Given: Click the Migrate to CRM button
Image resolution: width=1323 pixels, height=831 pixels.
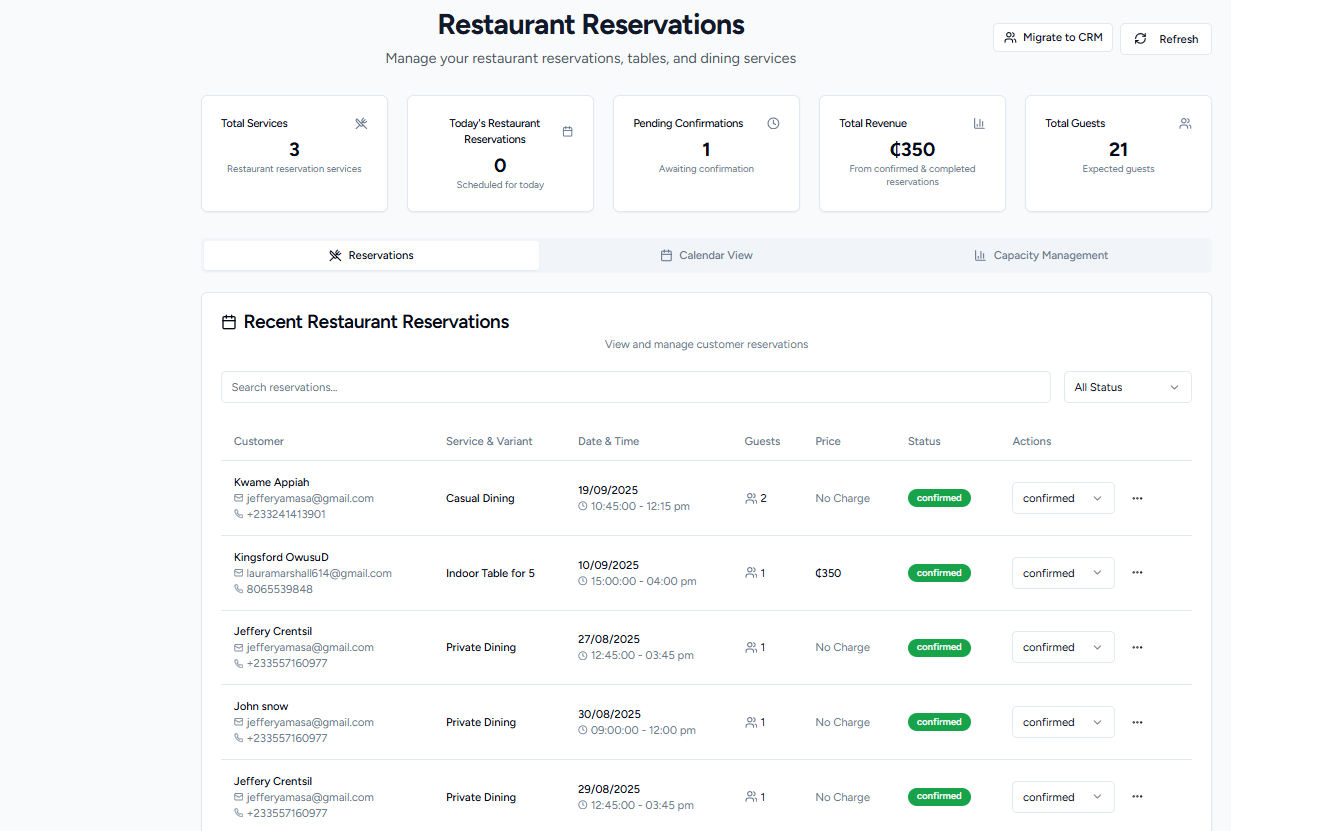Looking at the screenshot, I should point(1052,38).
